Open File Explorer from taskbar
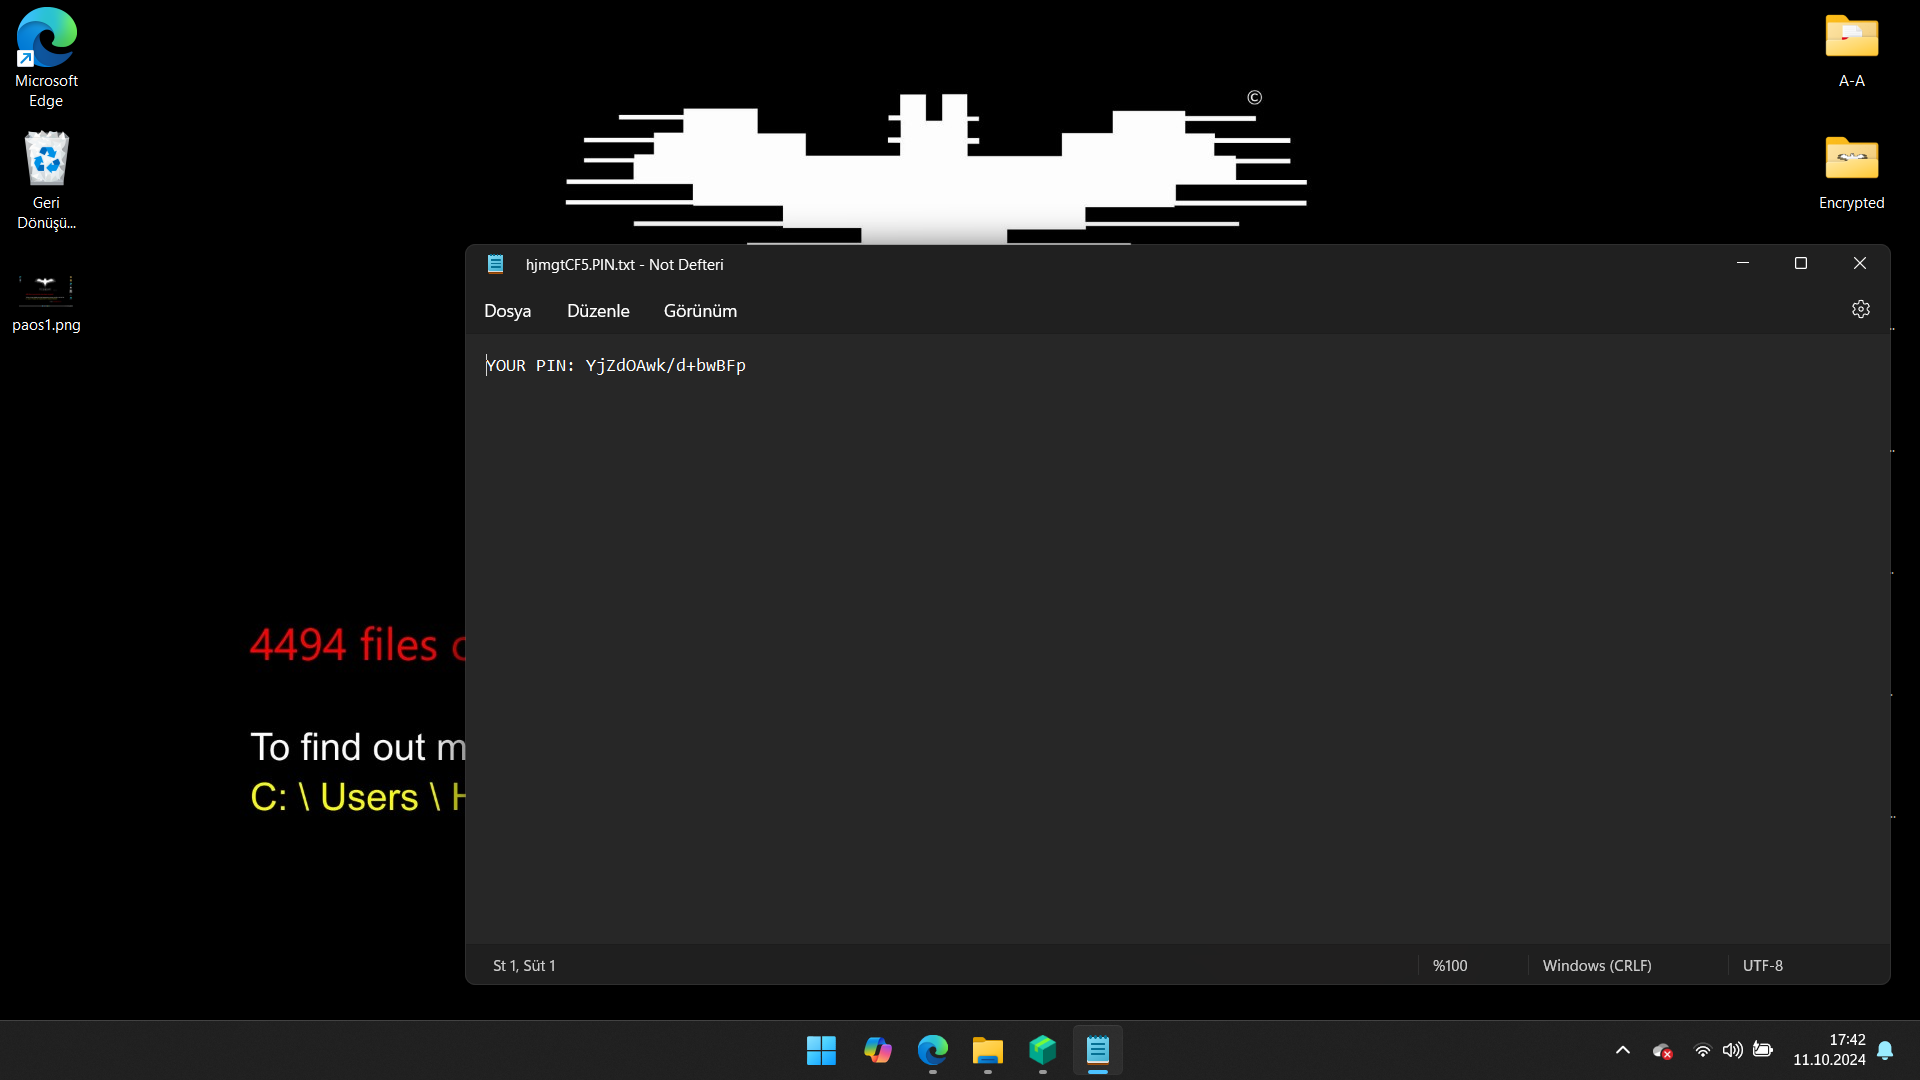Screen dimensions: 1920x1080 tap(987, 1050)
